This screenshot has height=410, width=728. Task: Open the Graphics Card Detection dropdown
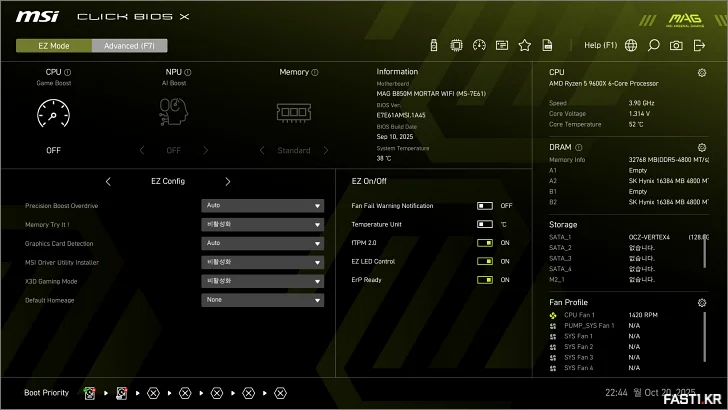[x=263, y=243]
